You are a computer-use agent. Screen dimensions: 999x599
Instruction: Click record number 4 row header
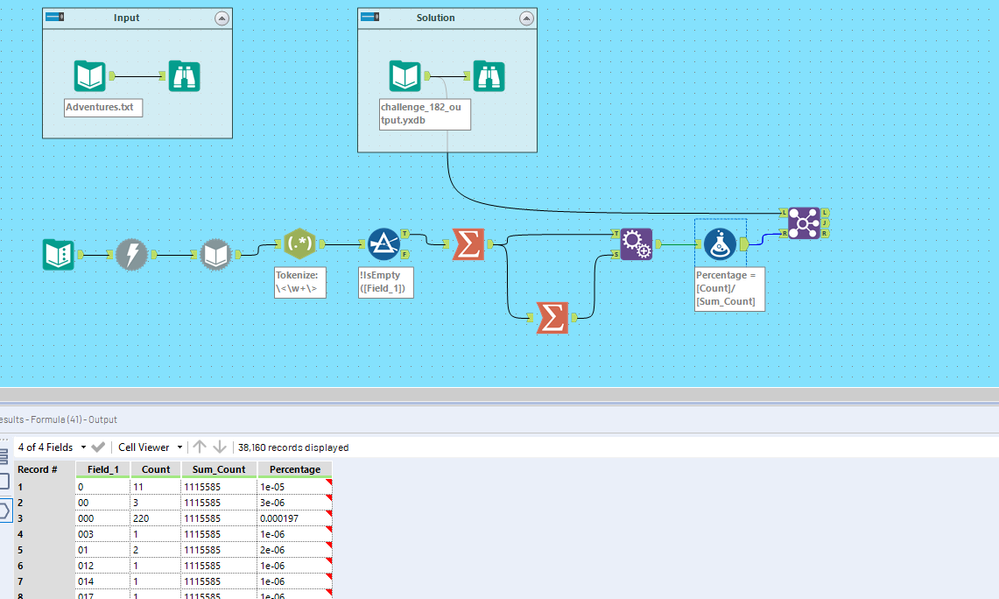[44, 535]
